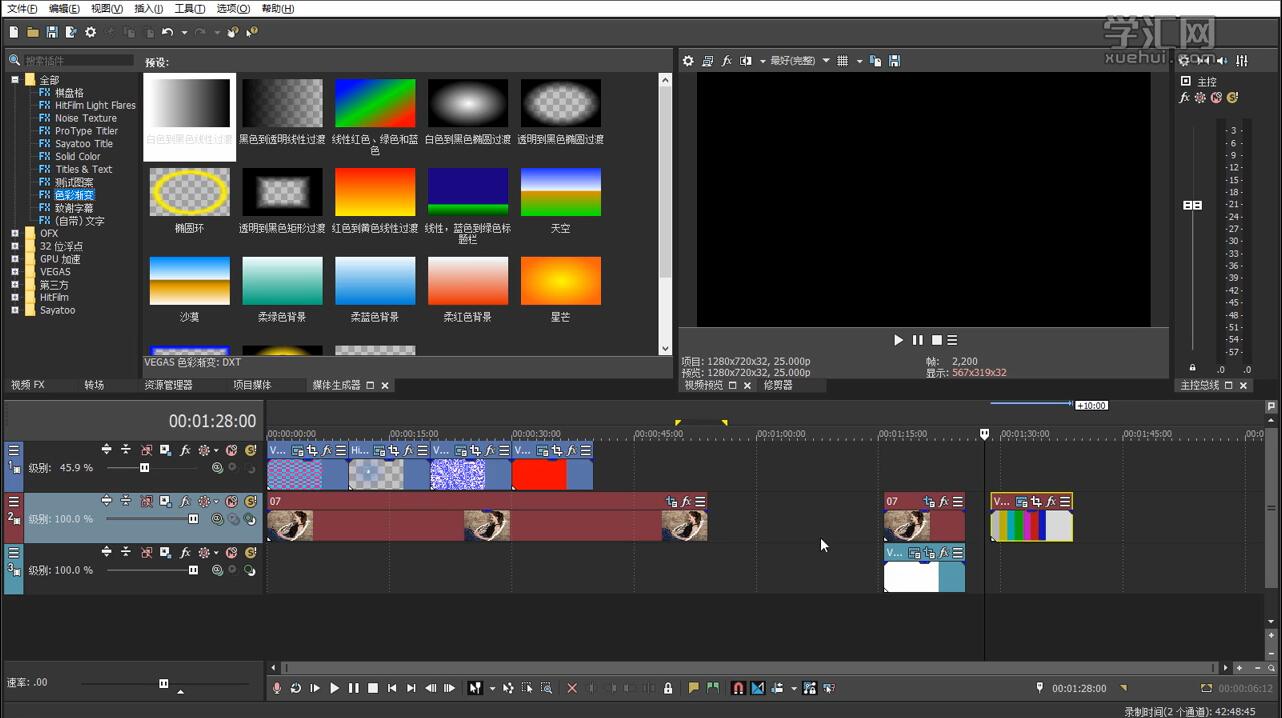Create a new project from toolbar
This screenshot has height=718, width=1282.
pos(14,32)
